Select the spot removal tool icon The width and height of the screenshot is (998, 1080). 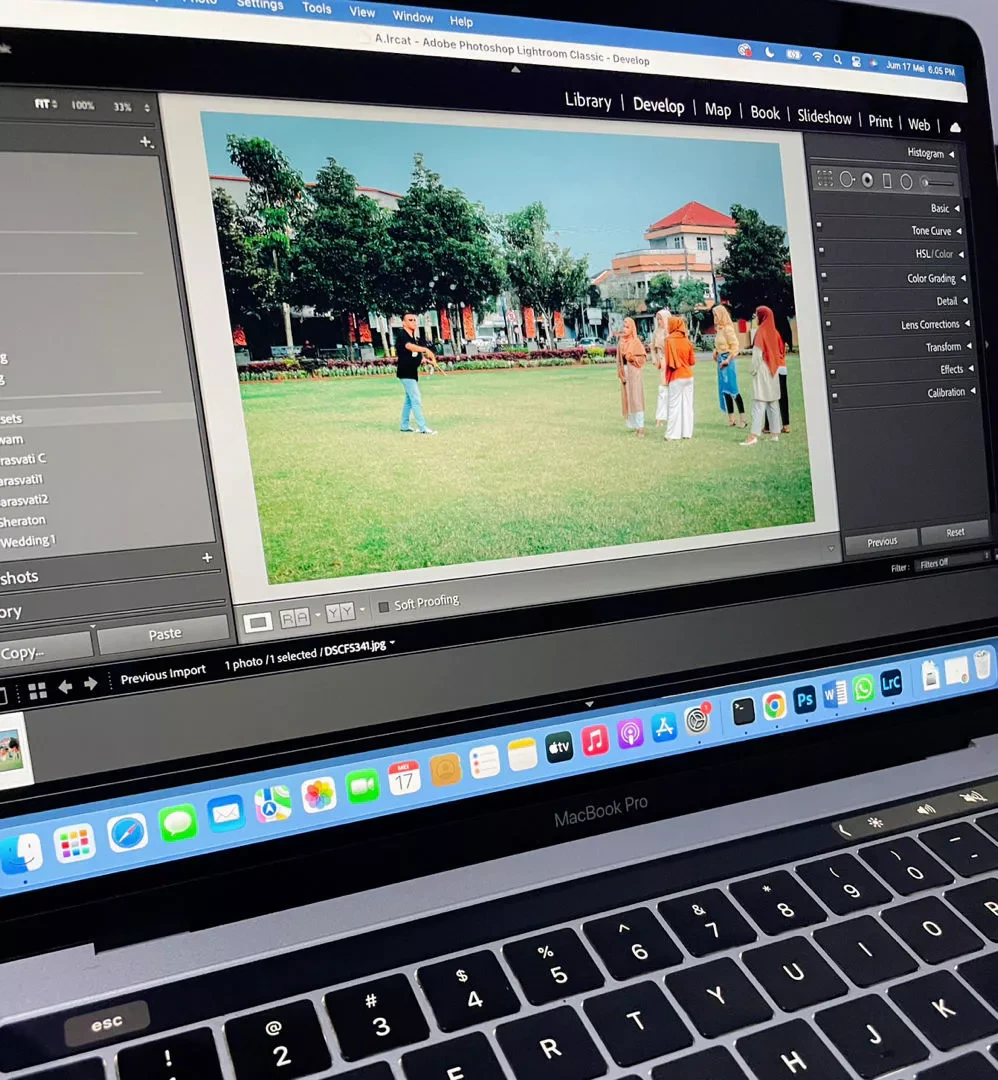pos(847,180)
